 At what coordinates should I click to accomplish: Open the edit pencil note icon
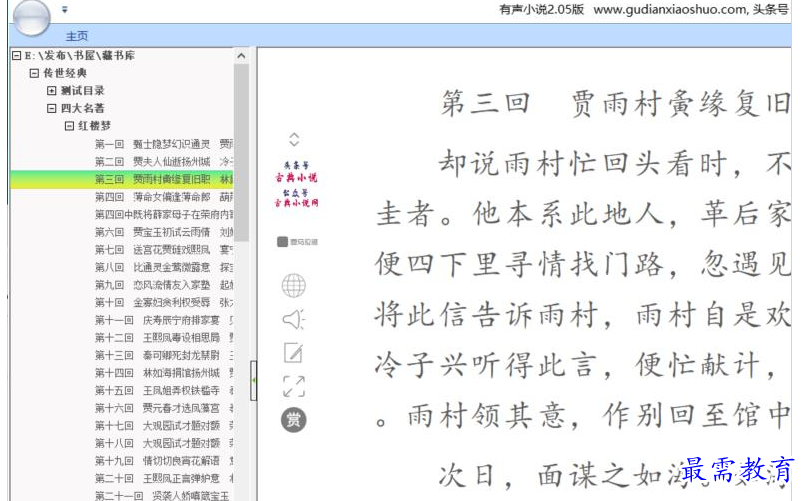[293, 352]
